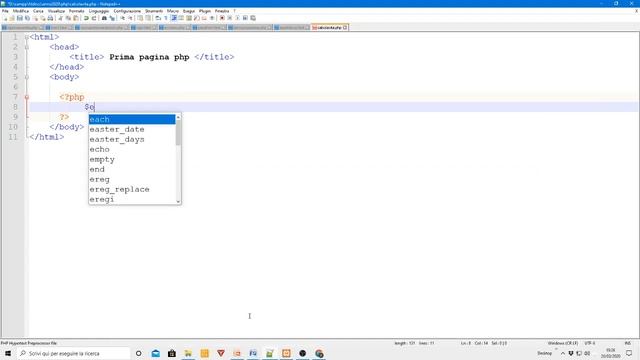640x360 pixels.
Task: Click the Close All toolbar icon
Action: point(43,18)
